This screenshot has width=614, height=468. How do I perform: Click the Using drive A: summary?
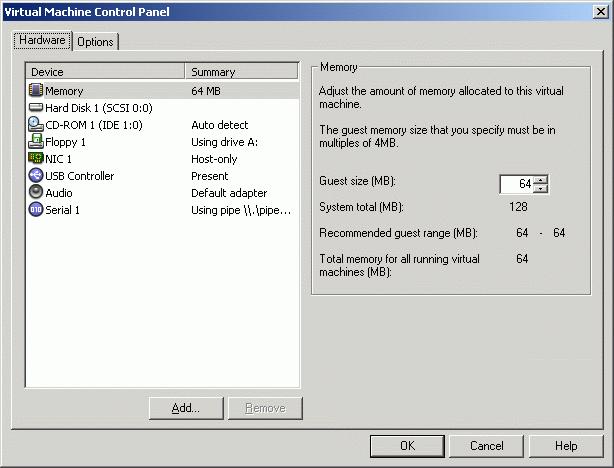[224, 142]
